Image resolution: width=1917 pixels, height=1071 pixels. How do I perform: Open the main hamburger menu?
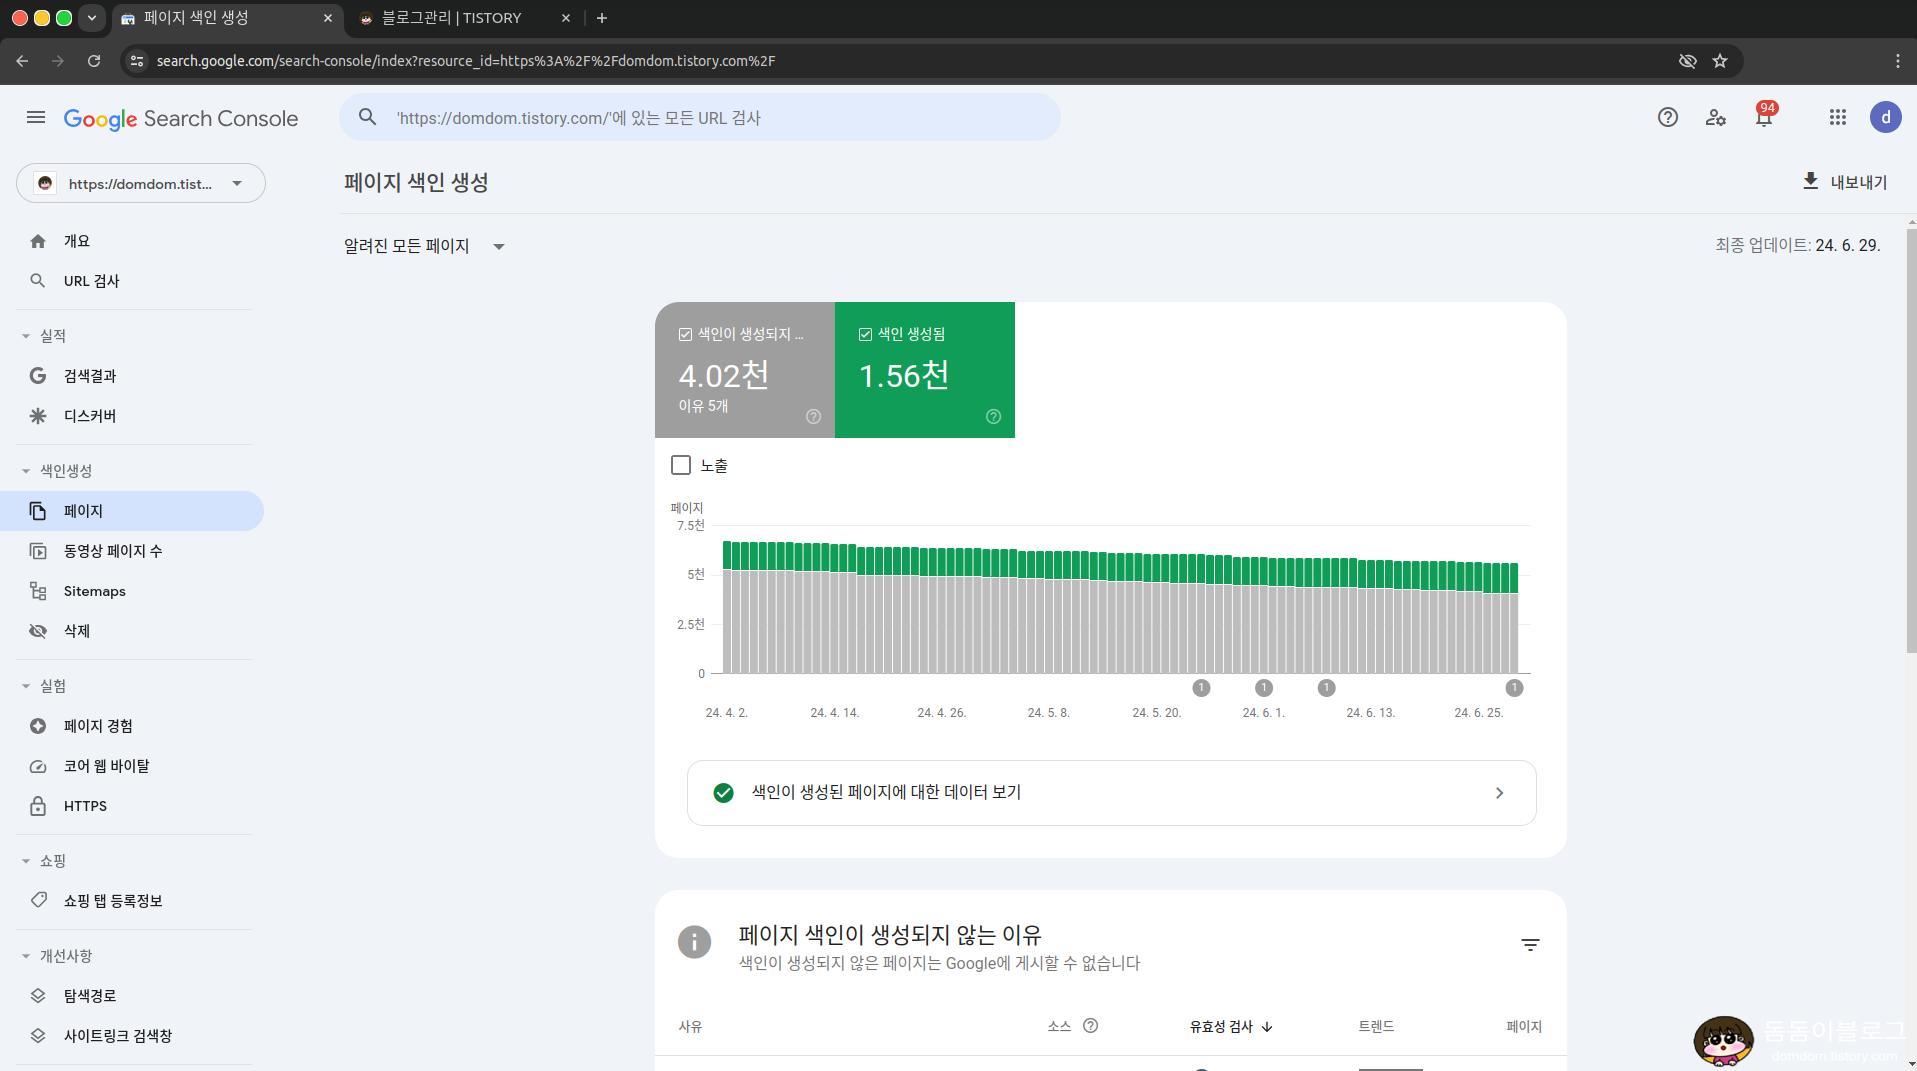pyautogui.click(x=36, y=118)
